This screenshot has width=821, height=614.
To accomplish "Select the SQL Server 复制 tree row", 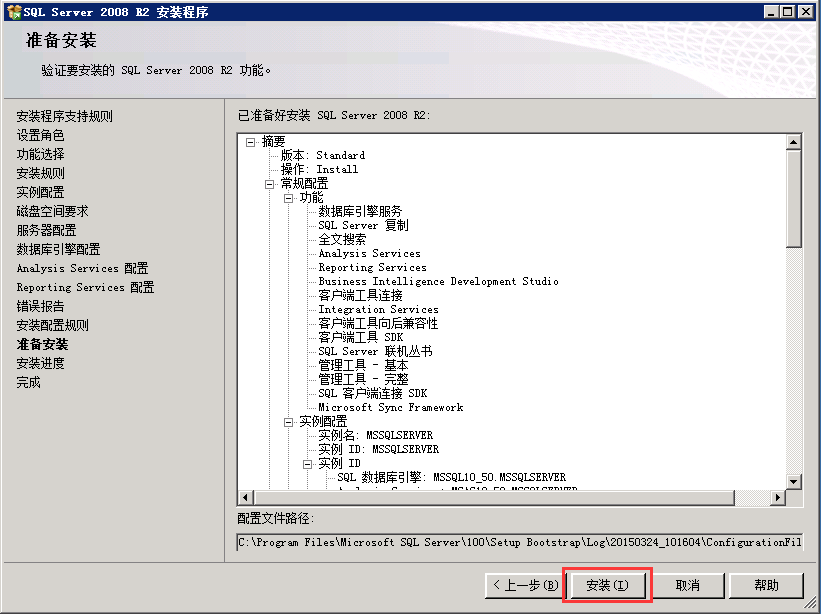I will pyautogui.click(x=363, y=226).
